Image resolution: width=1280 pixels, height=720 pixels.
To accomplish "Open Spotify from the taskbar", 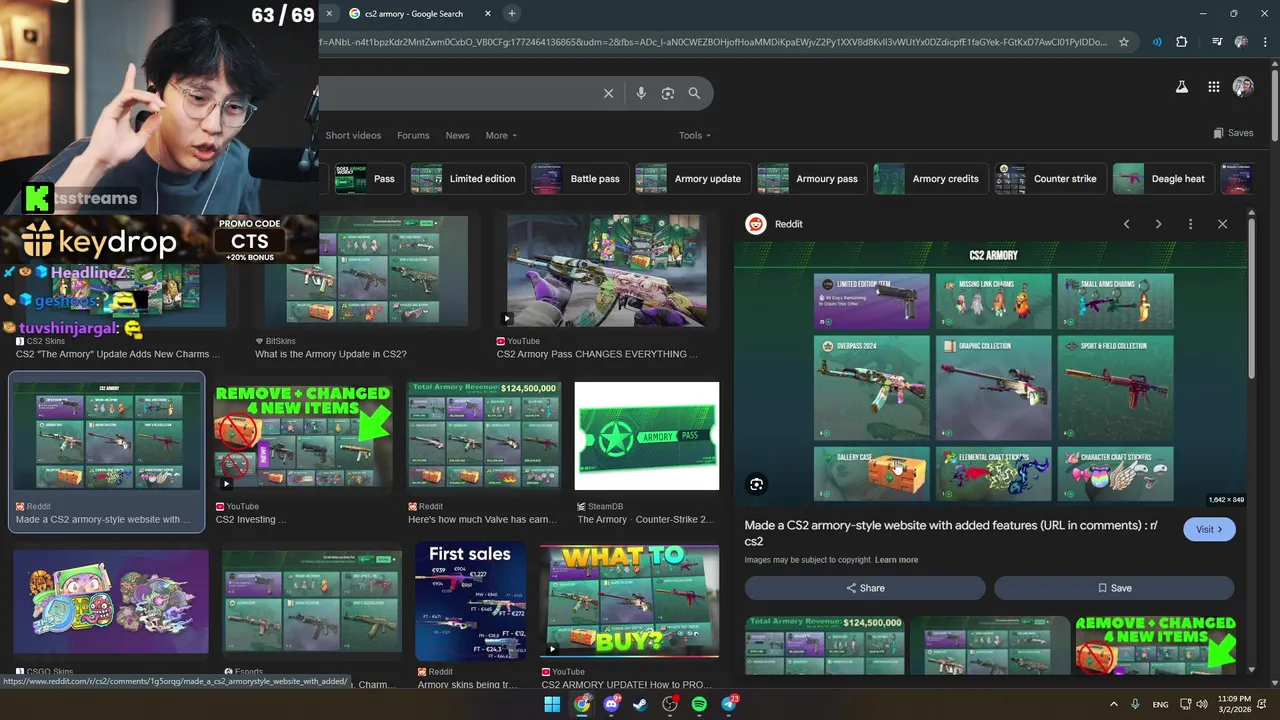I will (699, 704).
